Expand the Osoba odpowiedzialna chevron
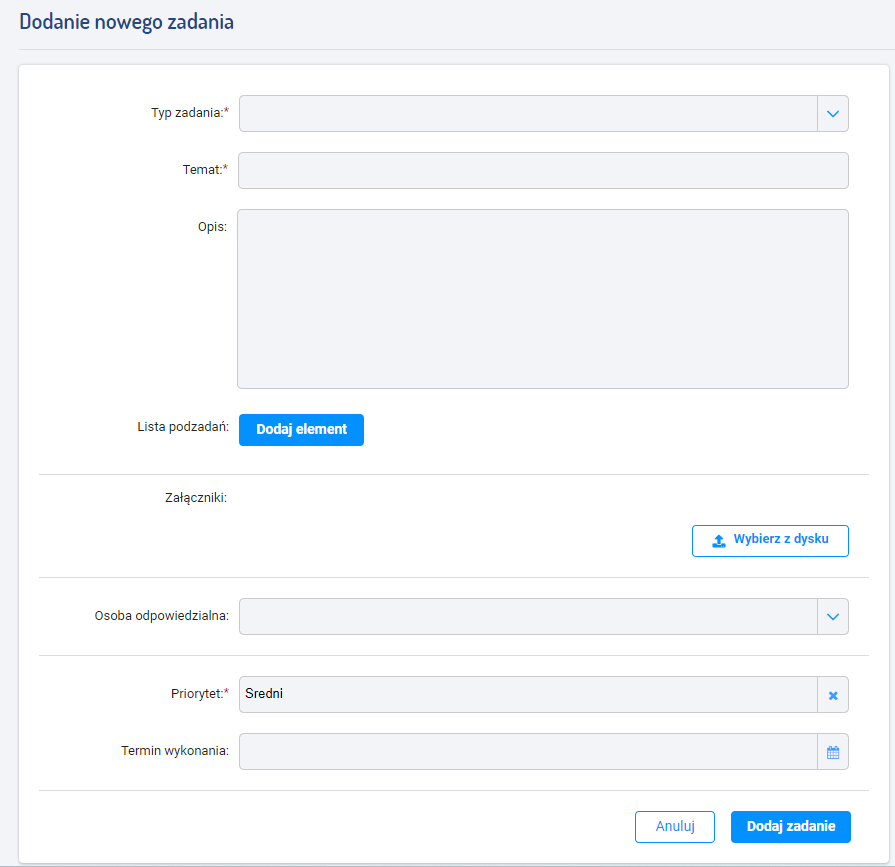This screenshot has width=895, height=867. click(833, 616)
